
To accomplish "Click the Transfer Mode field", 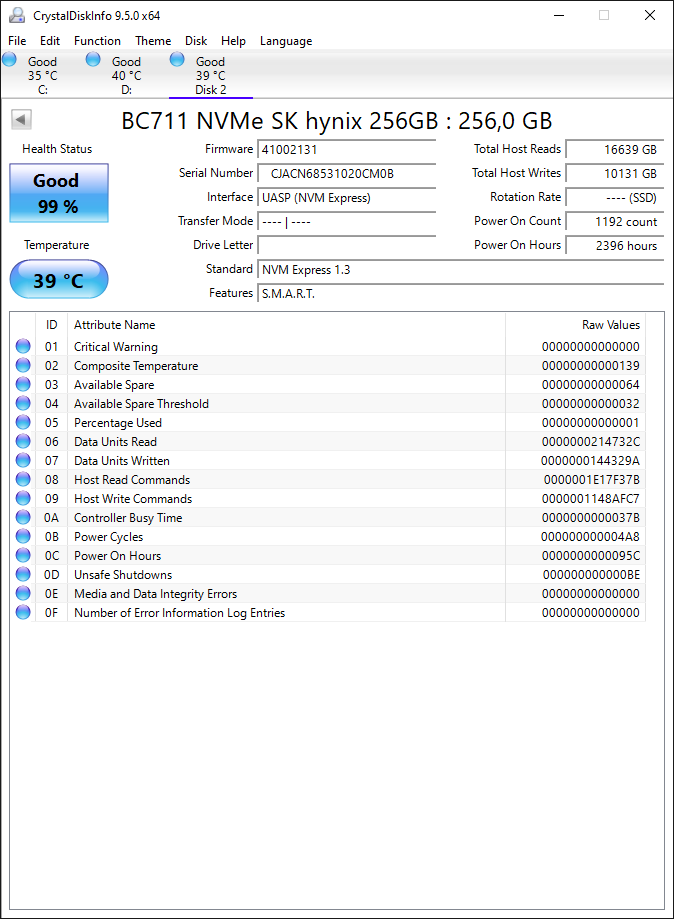I will (x=347, y=222).
